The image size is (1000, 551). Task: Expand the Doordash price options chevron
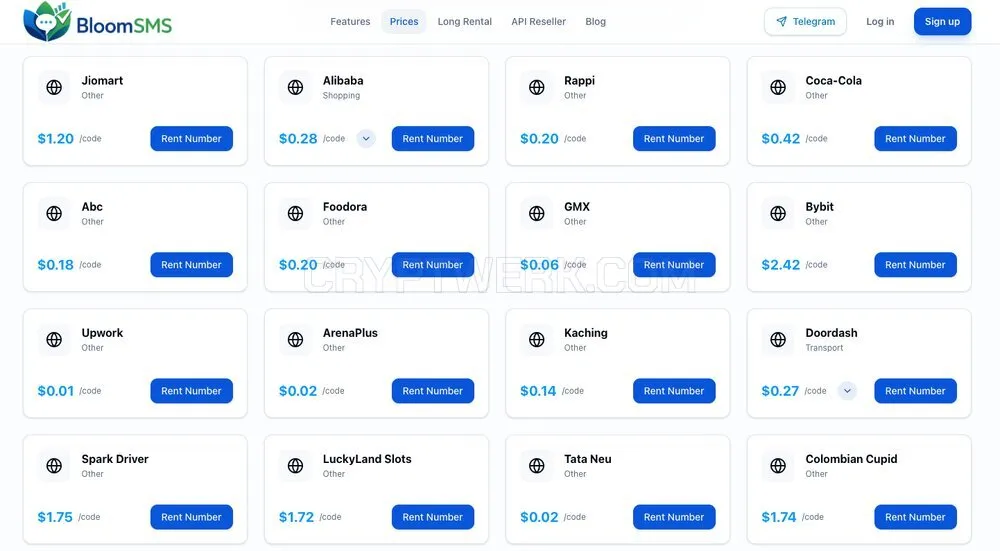pyautogui.click(x=847, y=391)
